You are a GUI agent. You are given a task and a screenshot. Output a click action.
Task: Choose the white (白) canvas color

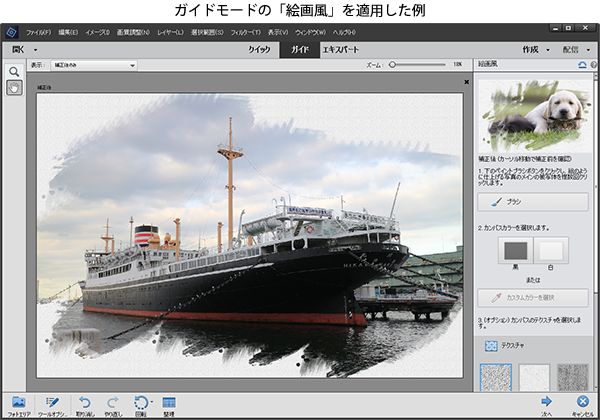coord(551,251)
